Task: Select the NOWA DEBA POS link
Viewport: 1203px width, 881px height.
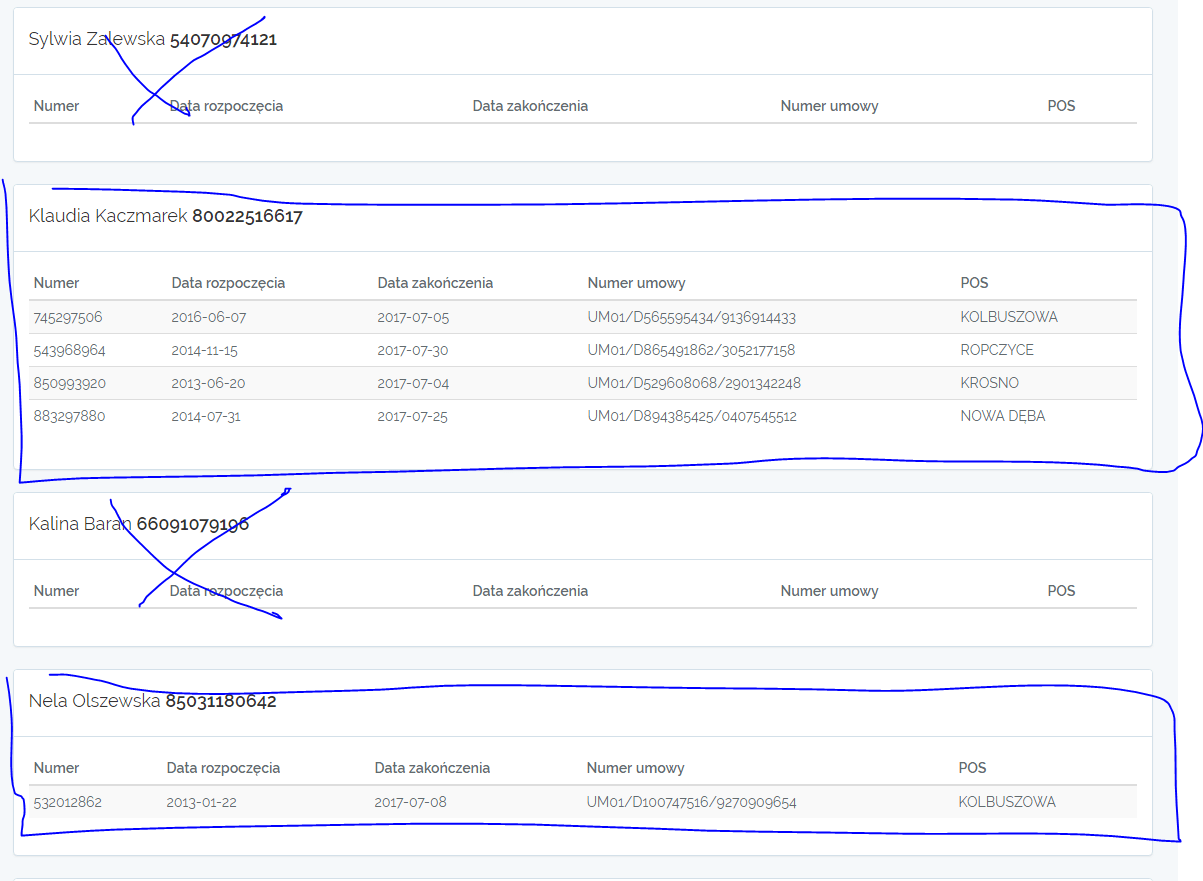Action: (1003, 416)
